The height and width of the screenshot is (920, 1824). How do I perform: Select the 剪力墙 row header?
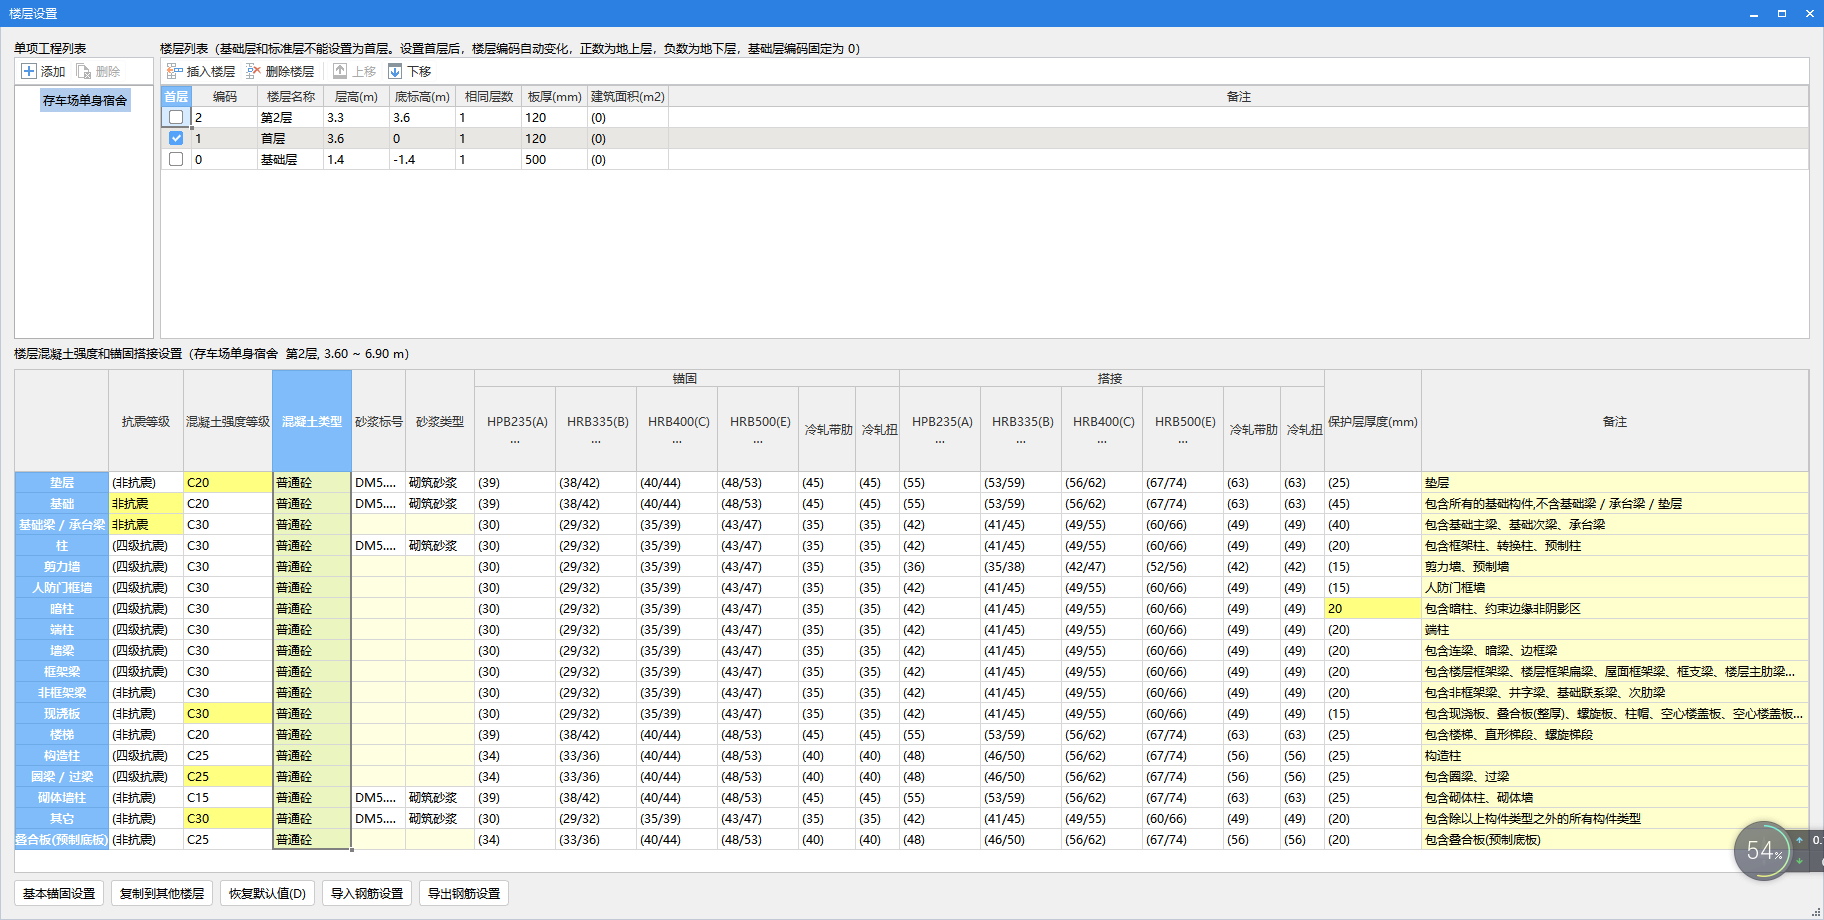point(62,566)
